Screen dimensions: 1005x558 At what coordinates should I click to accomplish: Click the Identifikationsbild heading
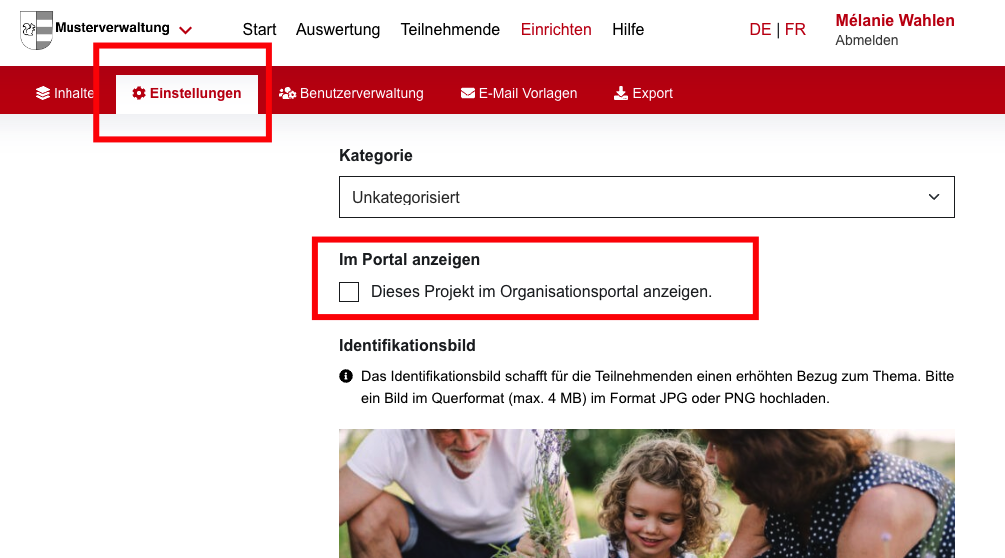pyautogui.click(x=407, y=345)
